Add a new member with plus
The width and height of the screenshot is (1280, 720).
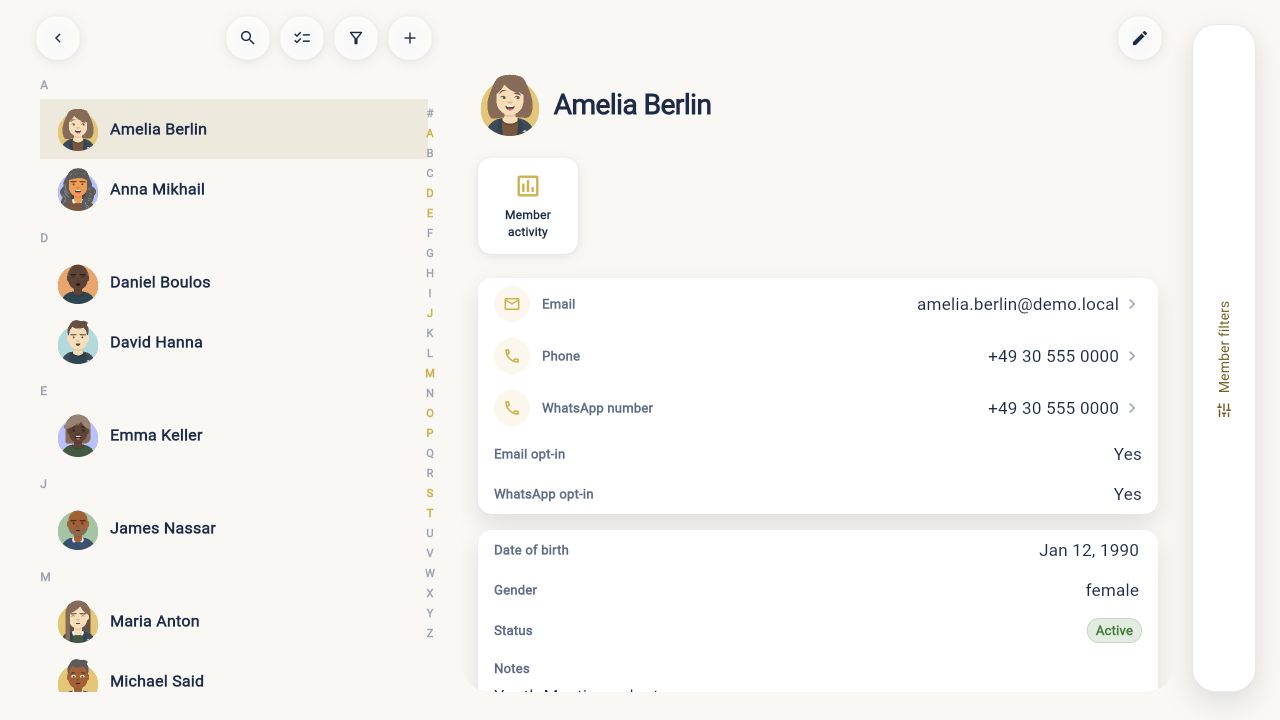tap(410, 38)
